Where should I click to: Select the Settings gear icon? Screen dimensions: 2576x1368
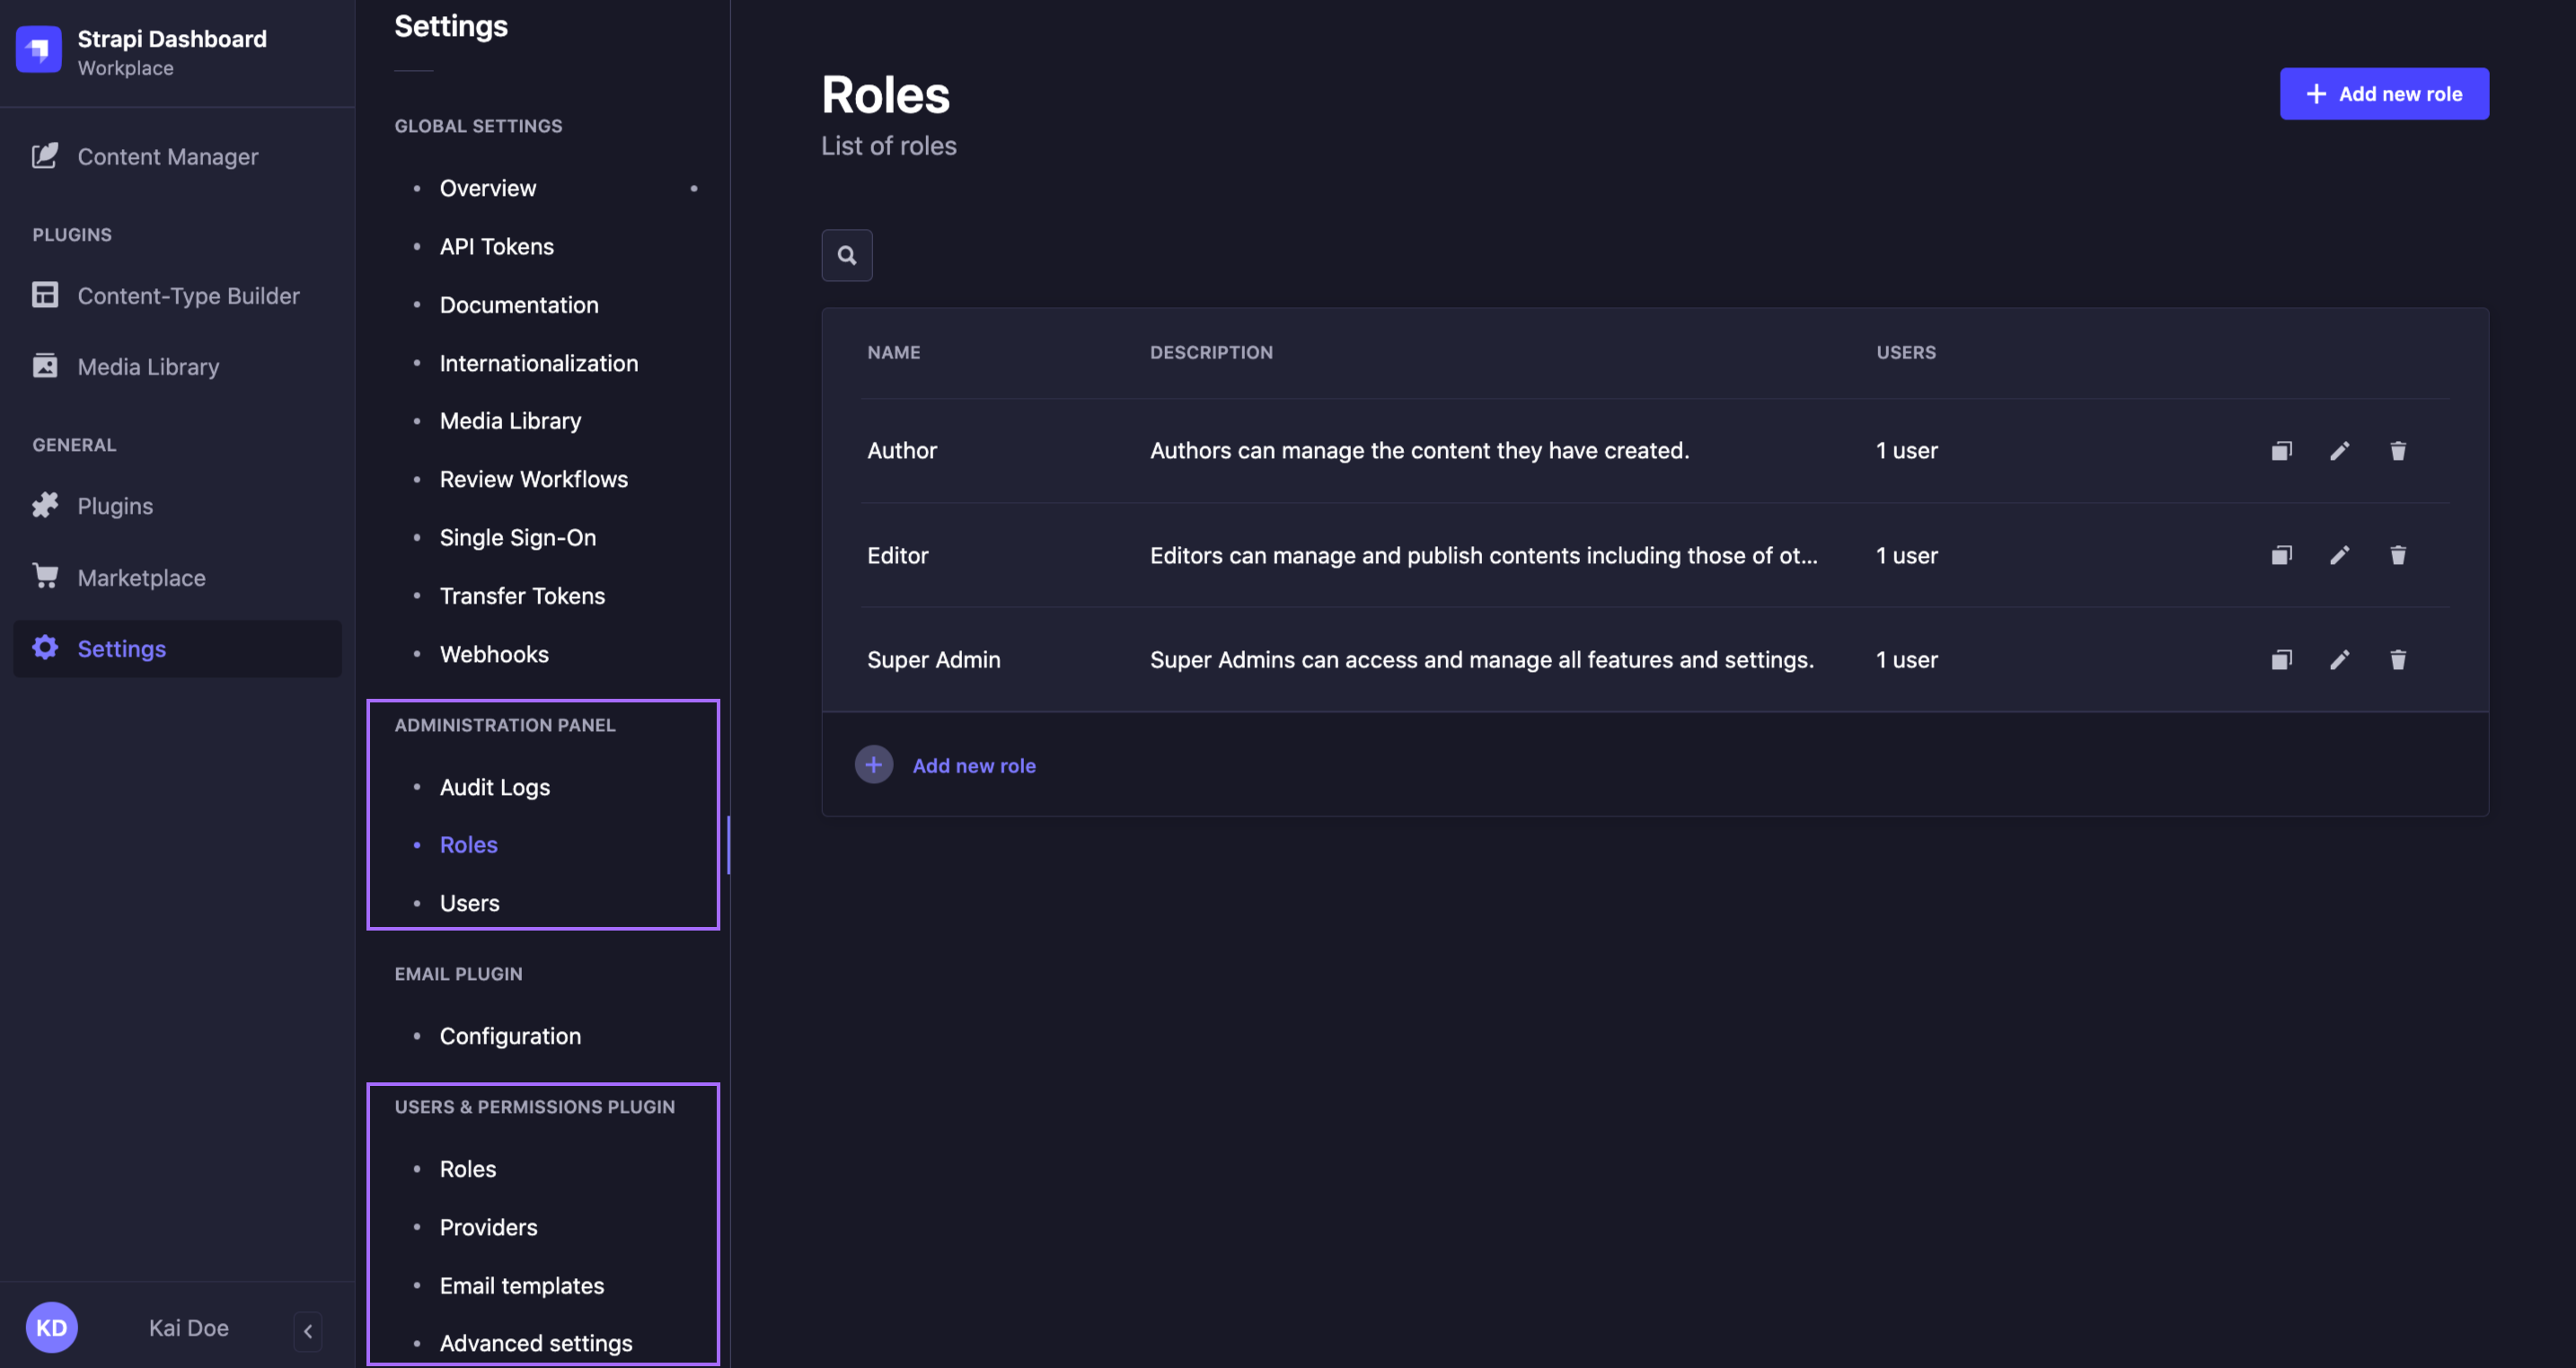[45, 648]
